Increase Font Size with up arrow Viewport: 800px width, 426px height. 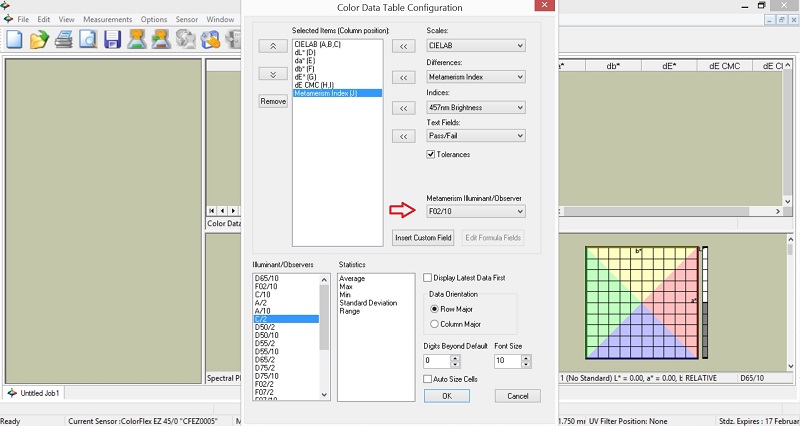(x=526, y=358)
